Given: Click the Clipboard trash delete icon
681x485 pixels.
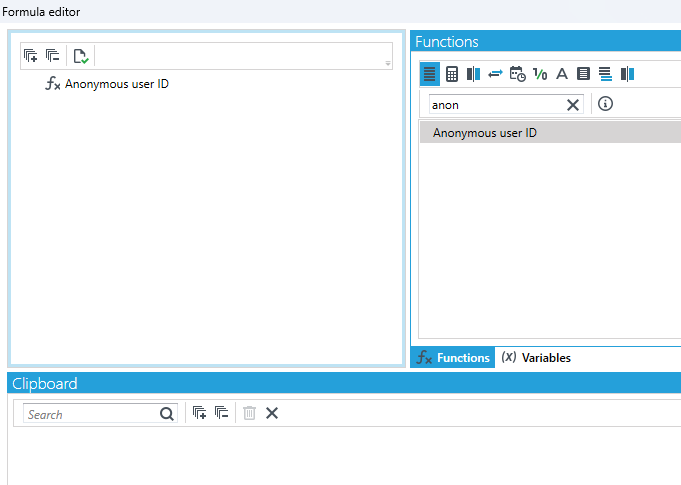Looking at the screenshot, I should pyautogui.click(x=249, y=413).
